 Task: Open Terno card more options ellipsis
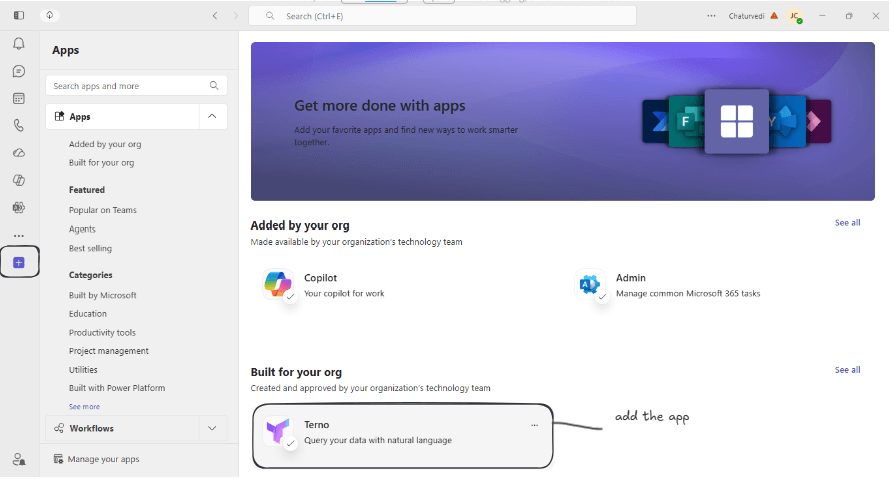pyautogui.click(x=534, y=425)
